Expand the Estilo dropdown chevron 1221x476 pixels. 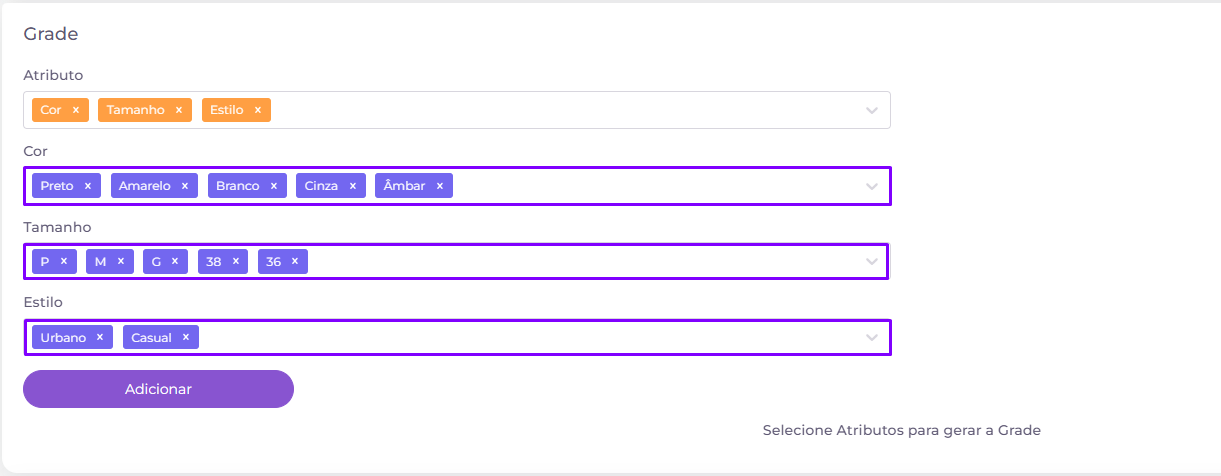tap(872, 338)
